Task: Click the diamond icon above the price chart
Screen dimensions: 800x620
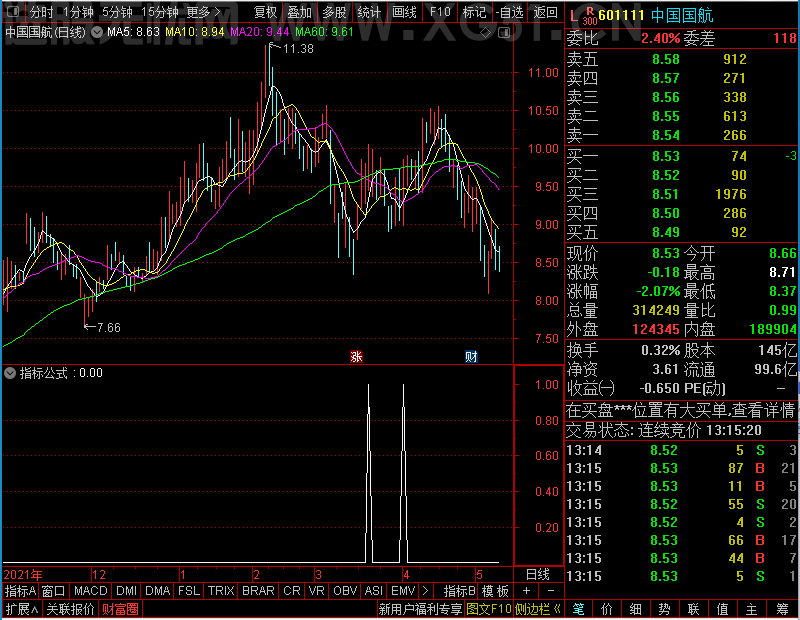Action: 486,33
